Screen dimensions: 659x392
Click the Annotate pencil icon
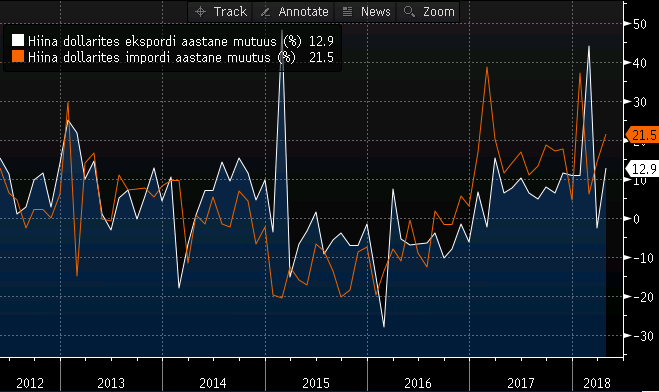[x=265, y=12]
